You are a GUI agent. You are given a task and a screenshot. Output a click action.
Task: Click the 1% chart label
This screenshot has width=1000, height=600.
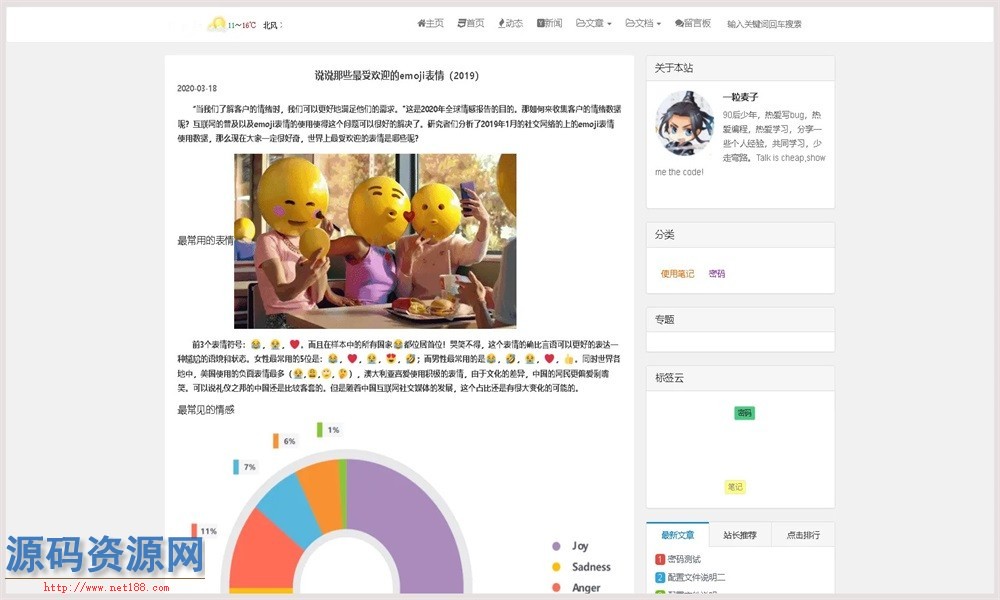[333, 430]
